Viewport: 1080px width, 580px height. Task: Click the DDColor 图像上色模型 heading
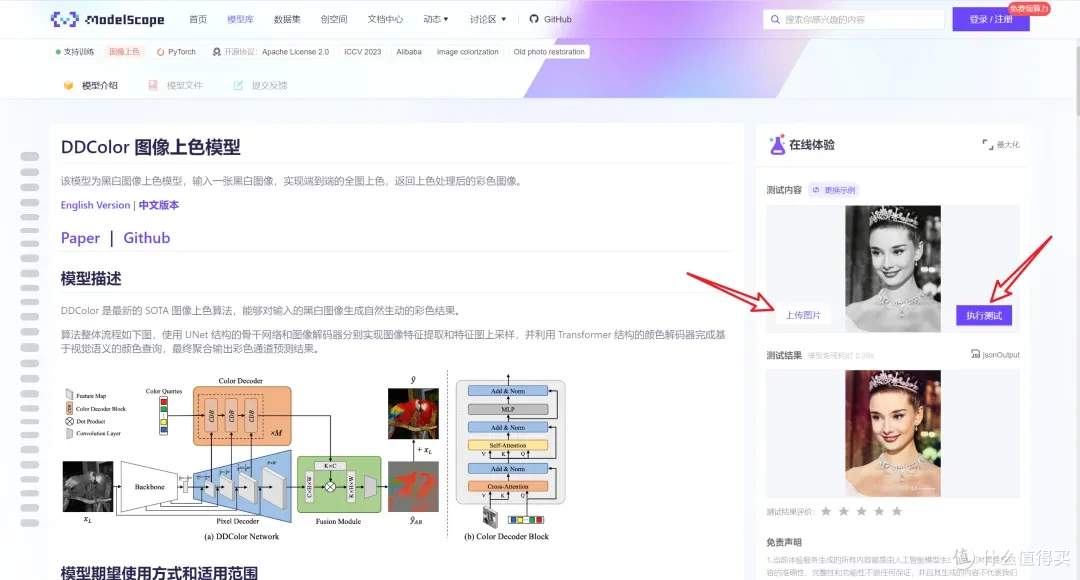tap(151, 147)
